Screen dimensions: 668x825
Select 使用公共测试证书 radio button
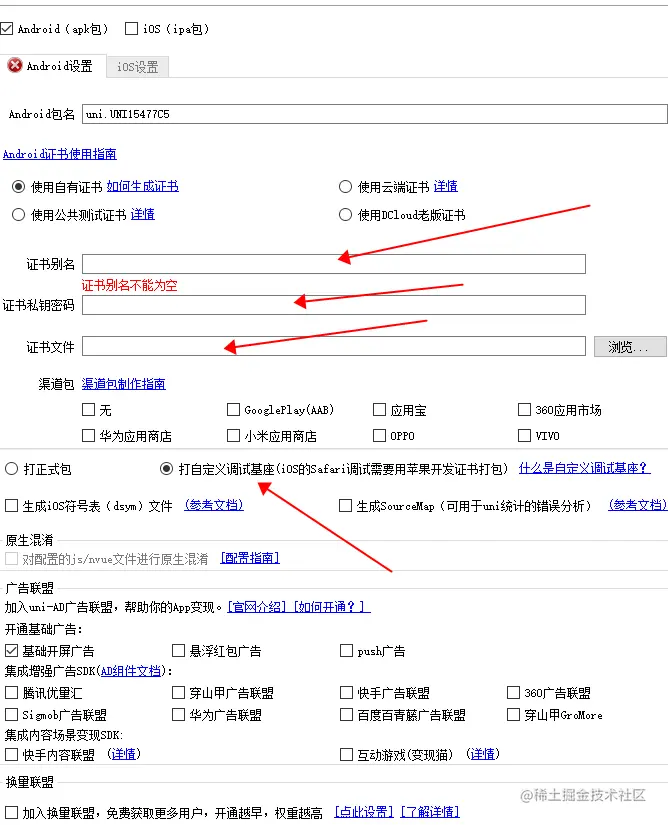point(18,215)
